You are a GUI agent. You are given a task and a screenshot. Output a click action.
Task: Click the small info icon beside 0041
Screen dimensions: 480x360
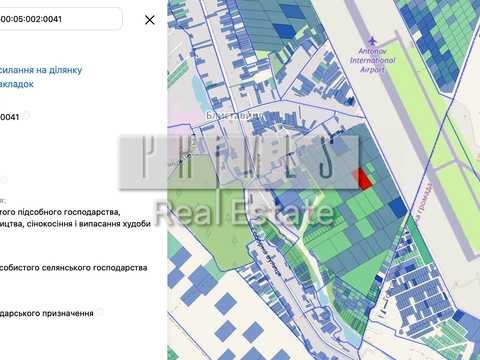[x=26, y=115]
